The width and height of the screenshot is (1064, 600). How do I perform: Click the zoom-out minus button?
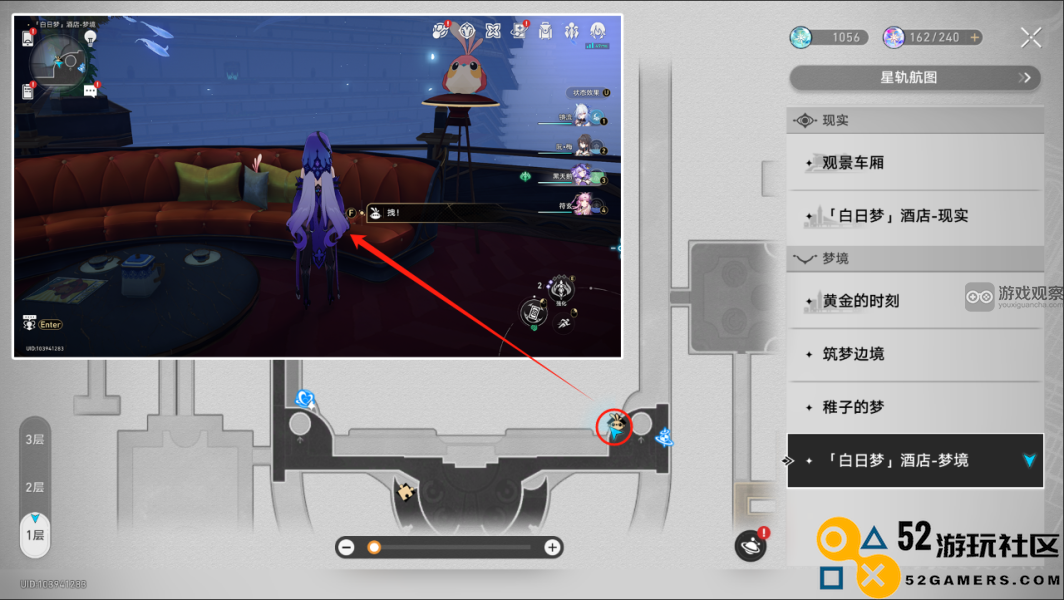pyautogui.click(x=346, y=547)
